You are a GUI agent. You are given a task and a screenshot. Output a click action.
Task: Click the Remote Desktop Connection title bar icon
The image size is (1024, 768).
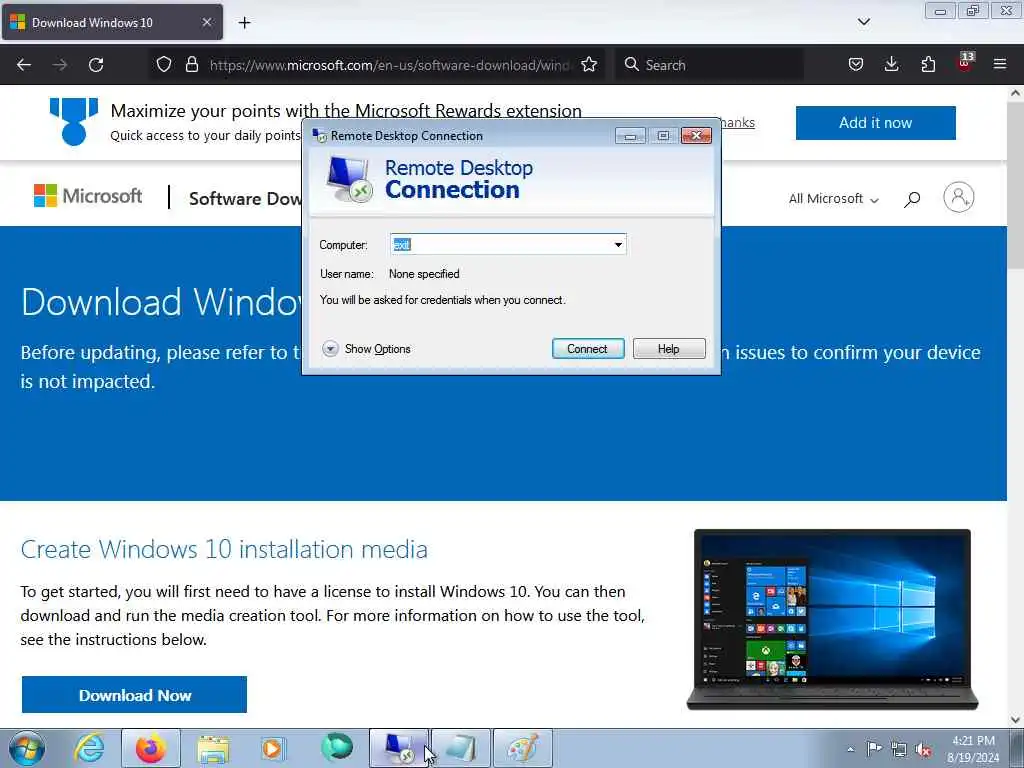319,135
